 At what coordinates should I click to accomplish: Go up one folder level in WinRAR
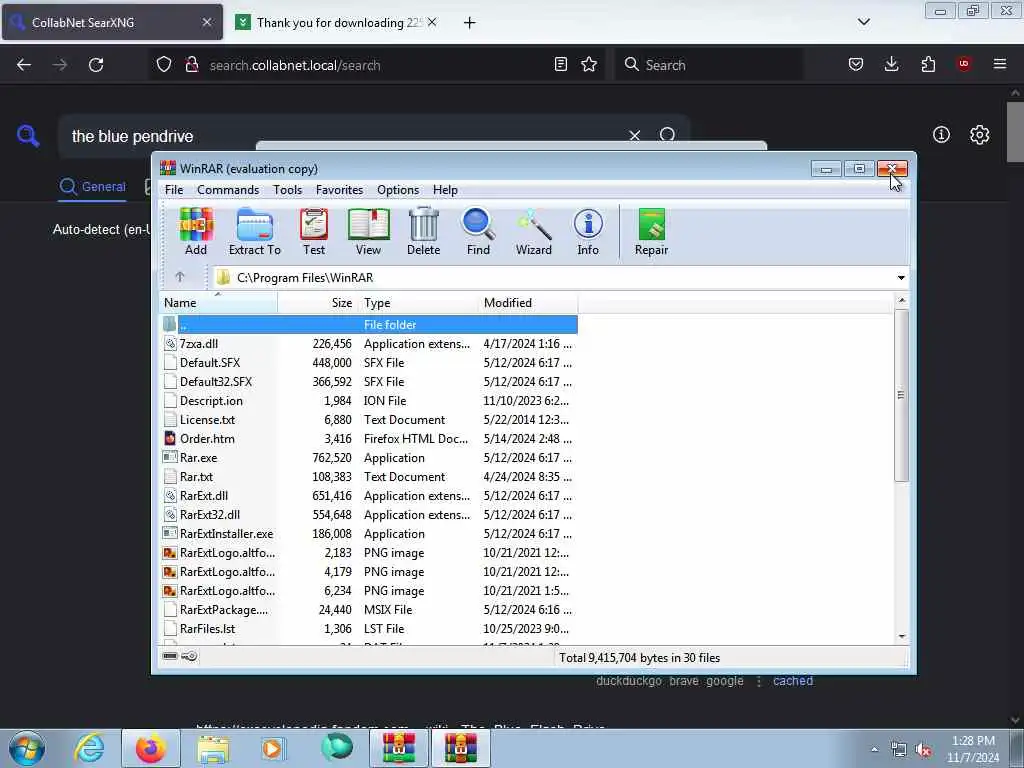click(x=180, y=277)
